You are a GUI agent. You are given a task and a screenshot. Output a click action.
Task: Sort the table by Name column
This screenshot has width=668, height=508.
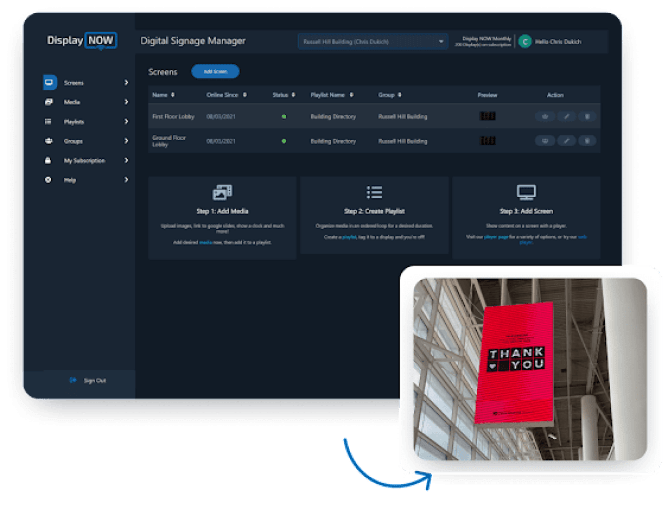(x=165, y=95)
